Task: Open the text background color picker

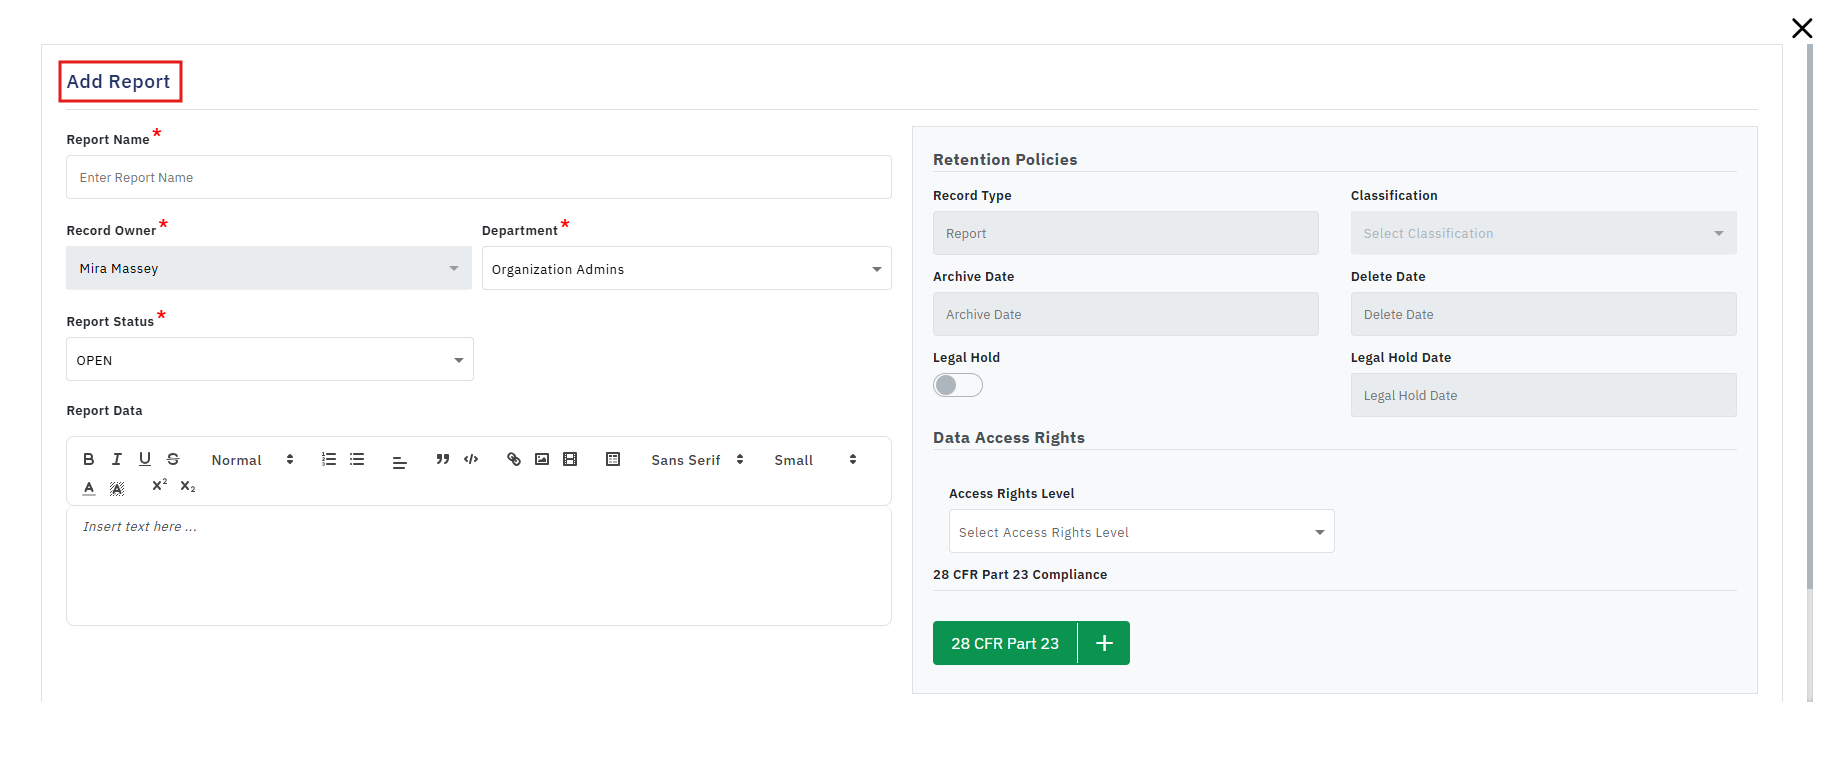Action: pyautogui.click(x=117, y=487)
